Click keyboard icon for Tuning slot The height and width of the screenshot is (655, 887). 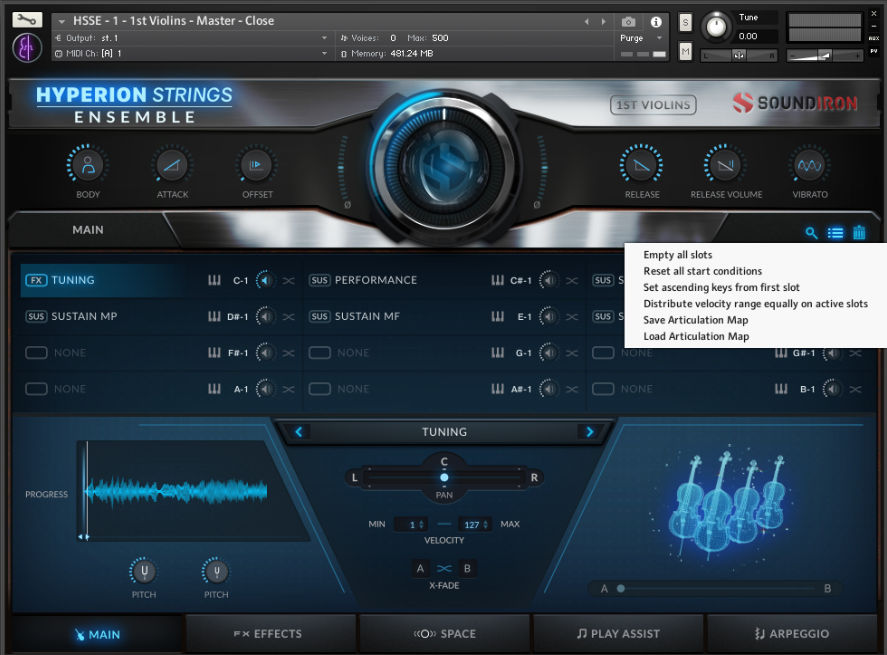pos(214,280)
